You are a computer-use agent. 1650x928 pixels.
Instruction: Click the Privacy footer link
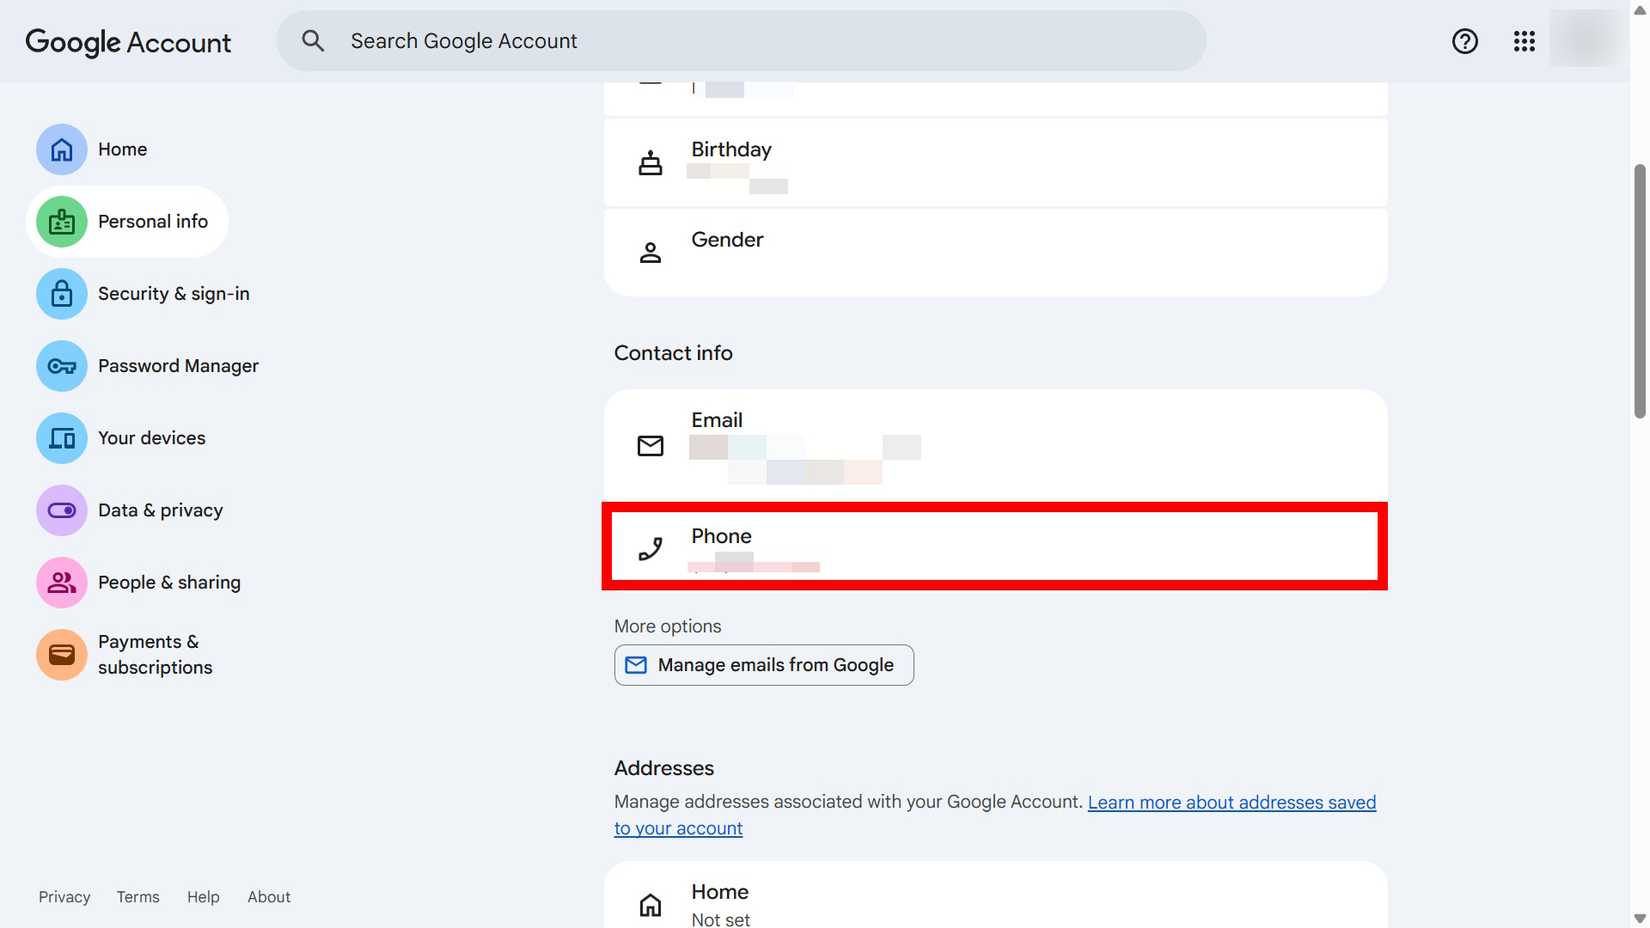pos(64,896)
